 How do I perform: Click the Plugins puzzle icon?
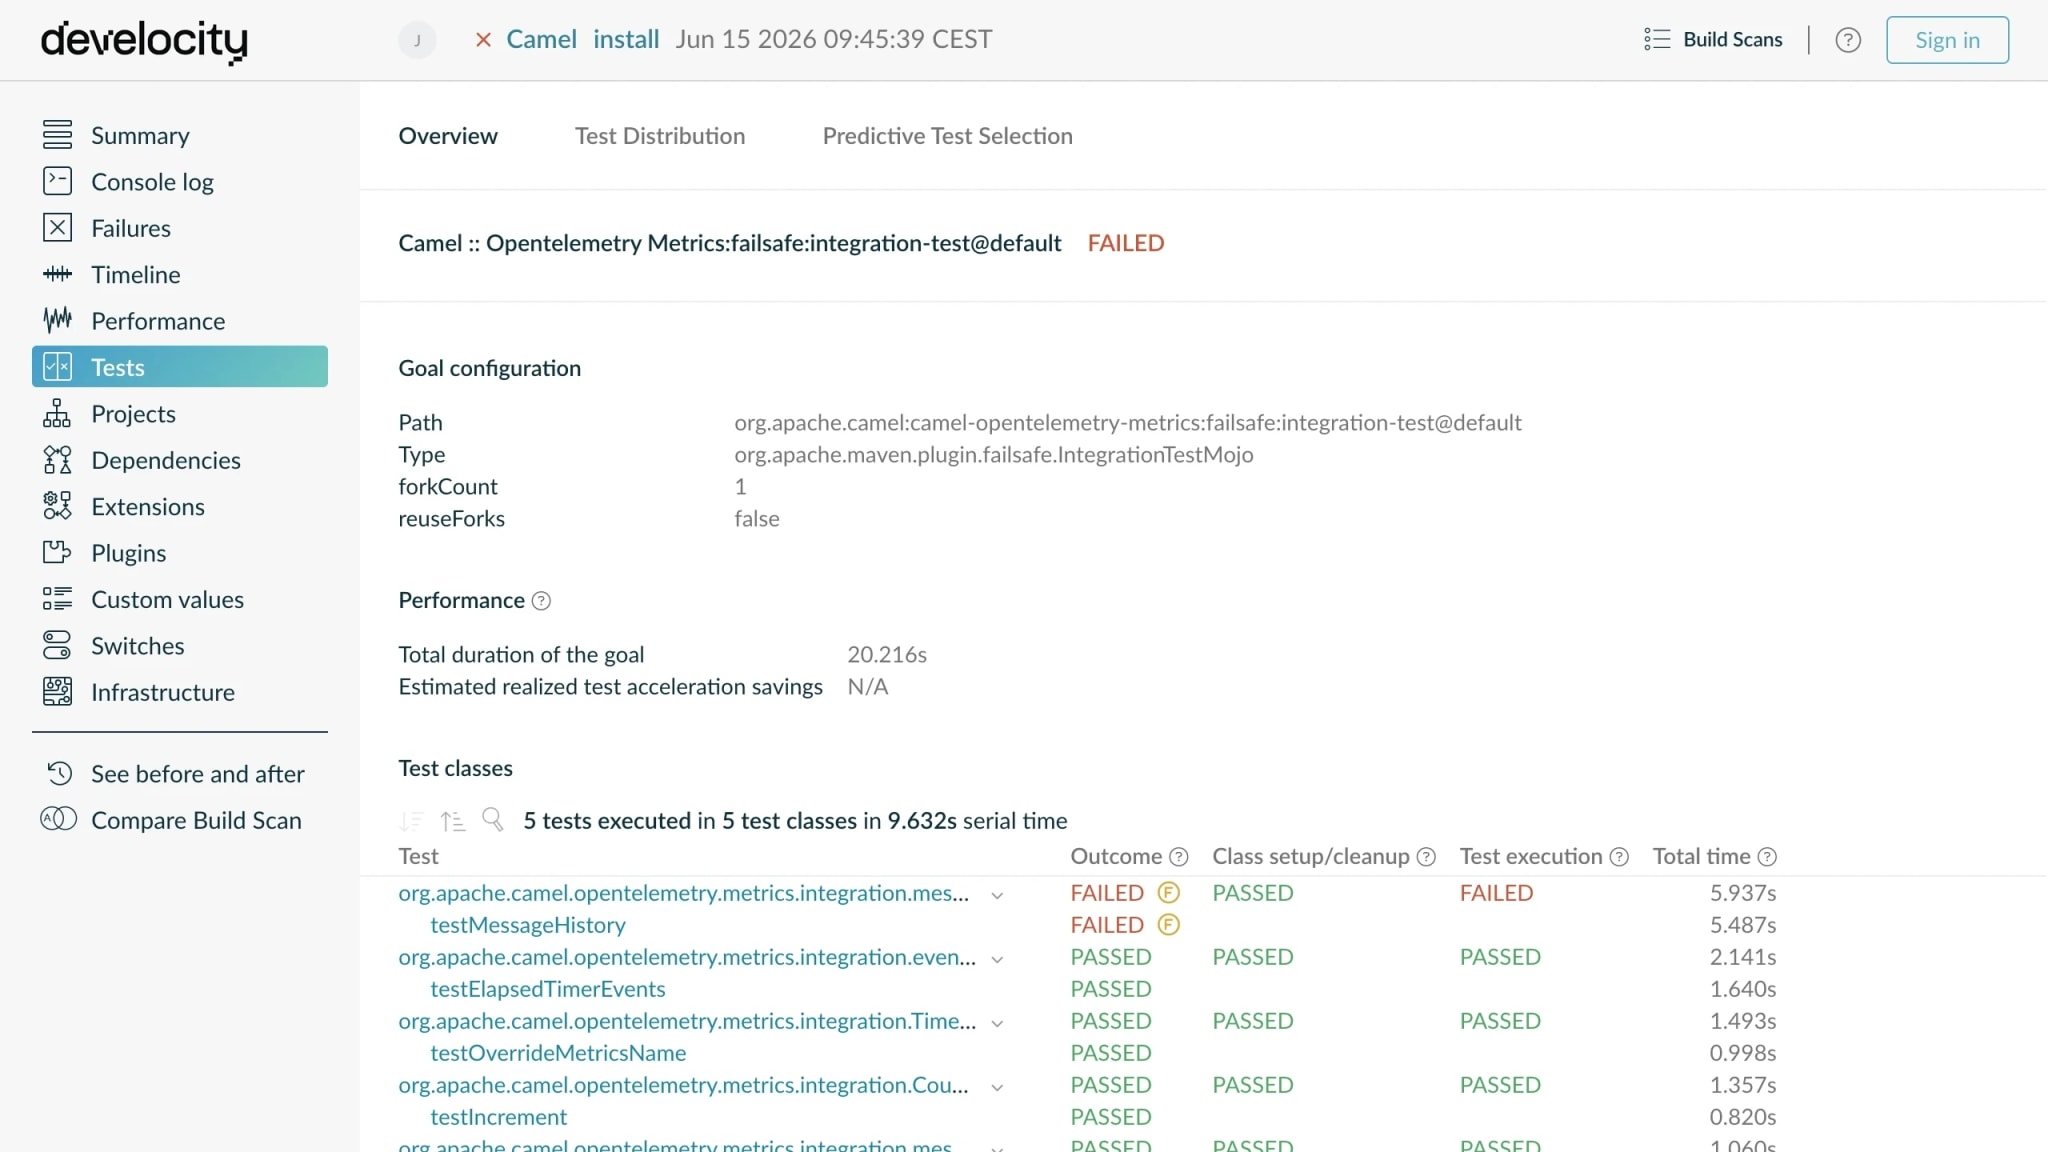coord(57,552)
